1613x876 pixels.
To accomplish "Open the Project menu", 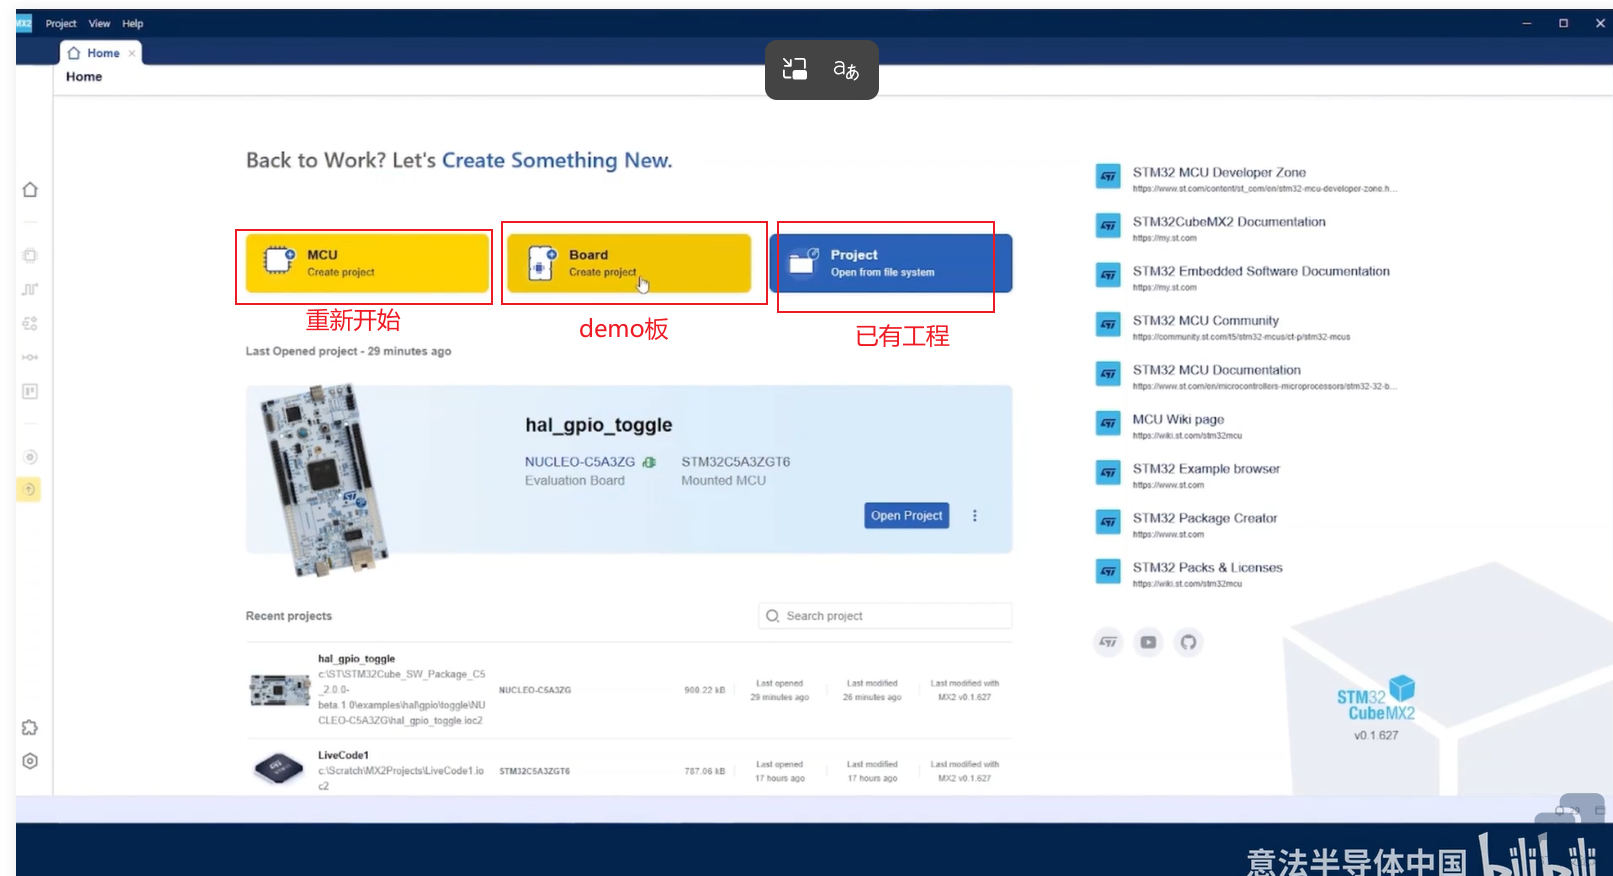I will [61, 23].
